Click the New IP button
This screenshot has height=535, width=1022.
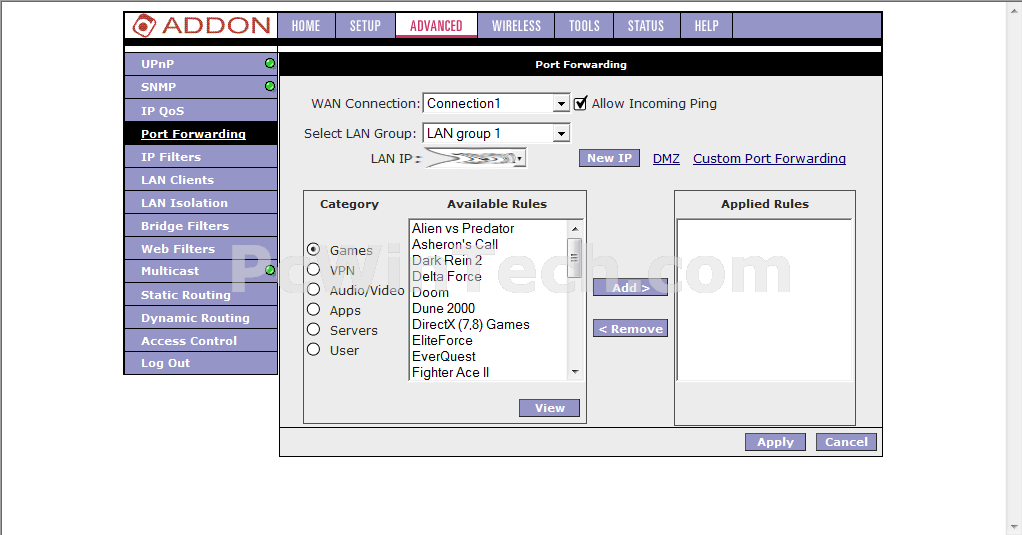tap(609, 158)
